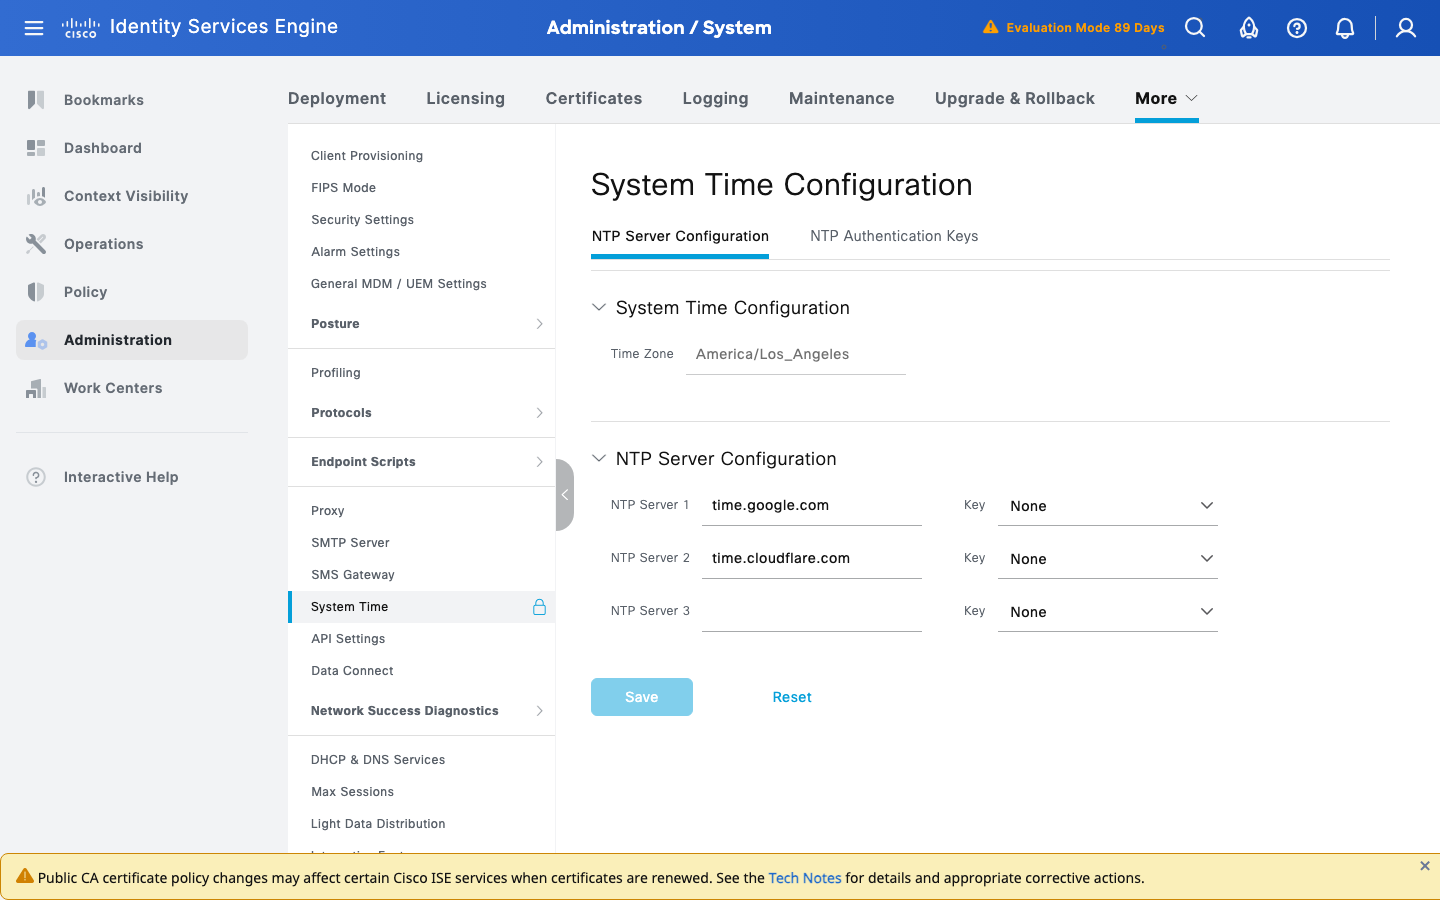The width and height of the screenshot is (1440, 900).
Task: Open the Deployment tab
Action: [x=337, y=98]
